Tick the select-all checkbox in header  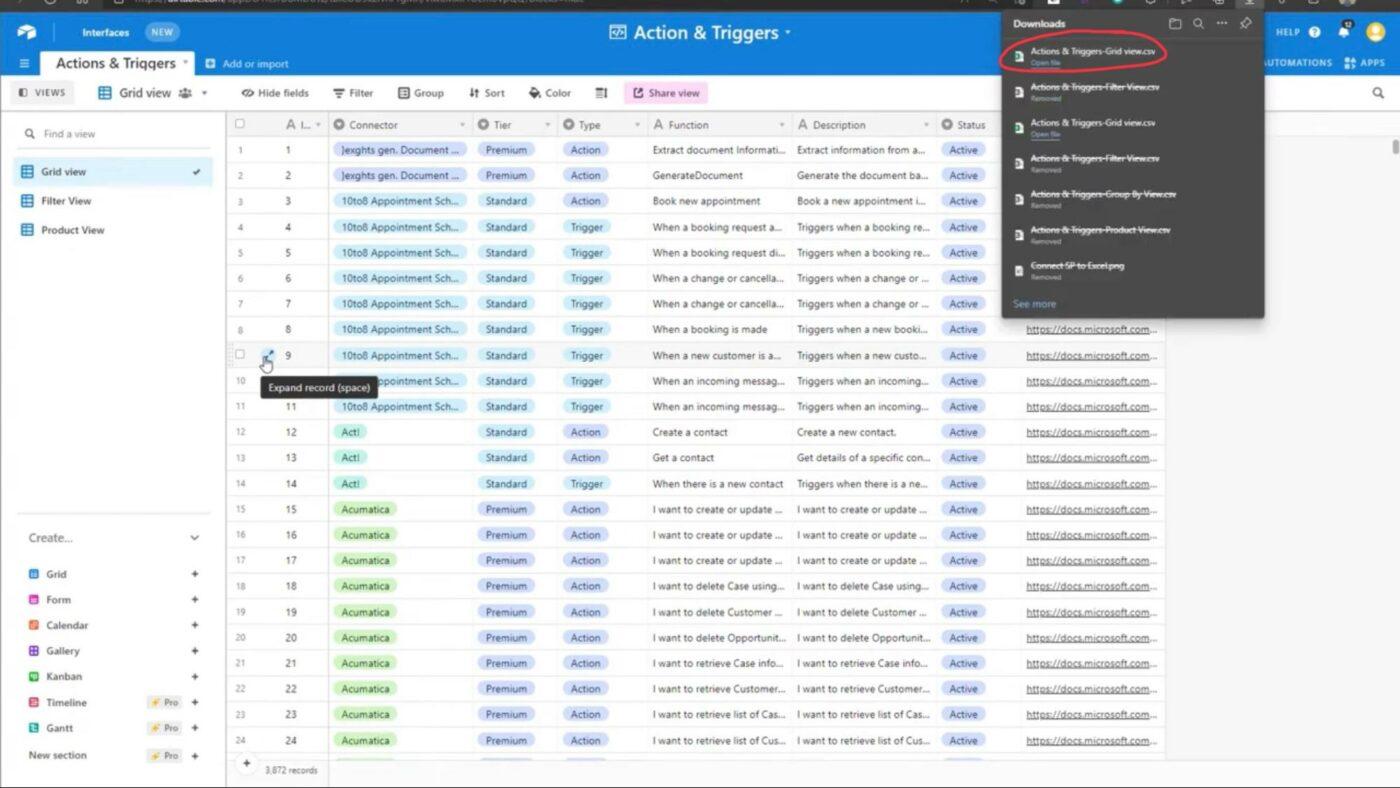[240, 125]
